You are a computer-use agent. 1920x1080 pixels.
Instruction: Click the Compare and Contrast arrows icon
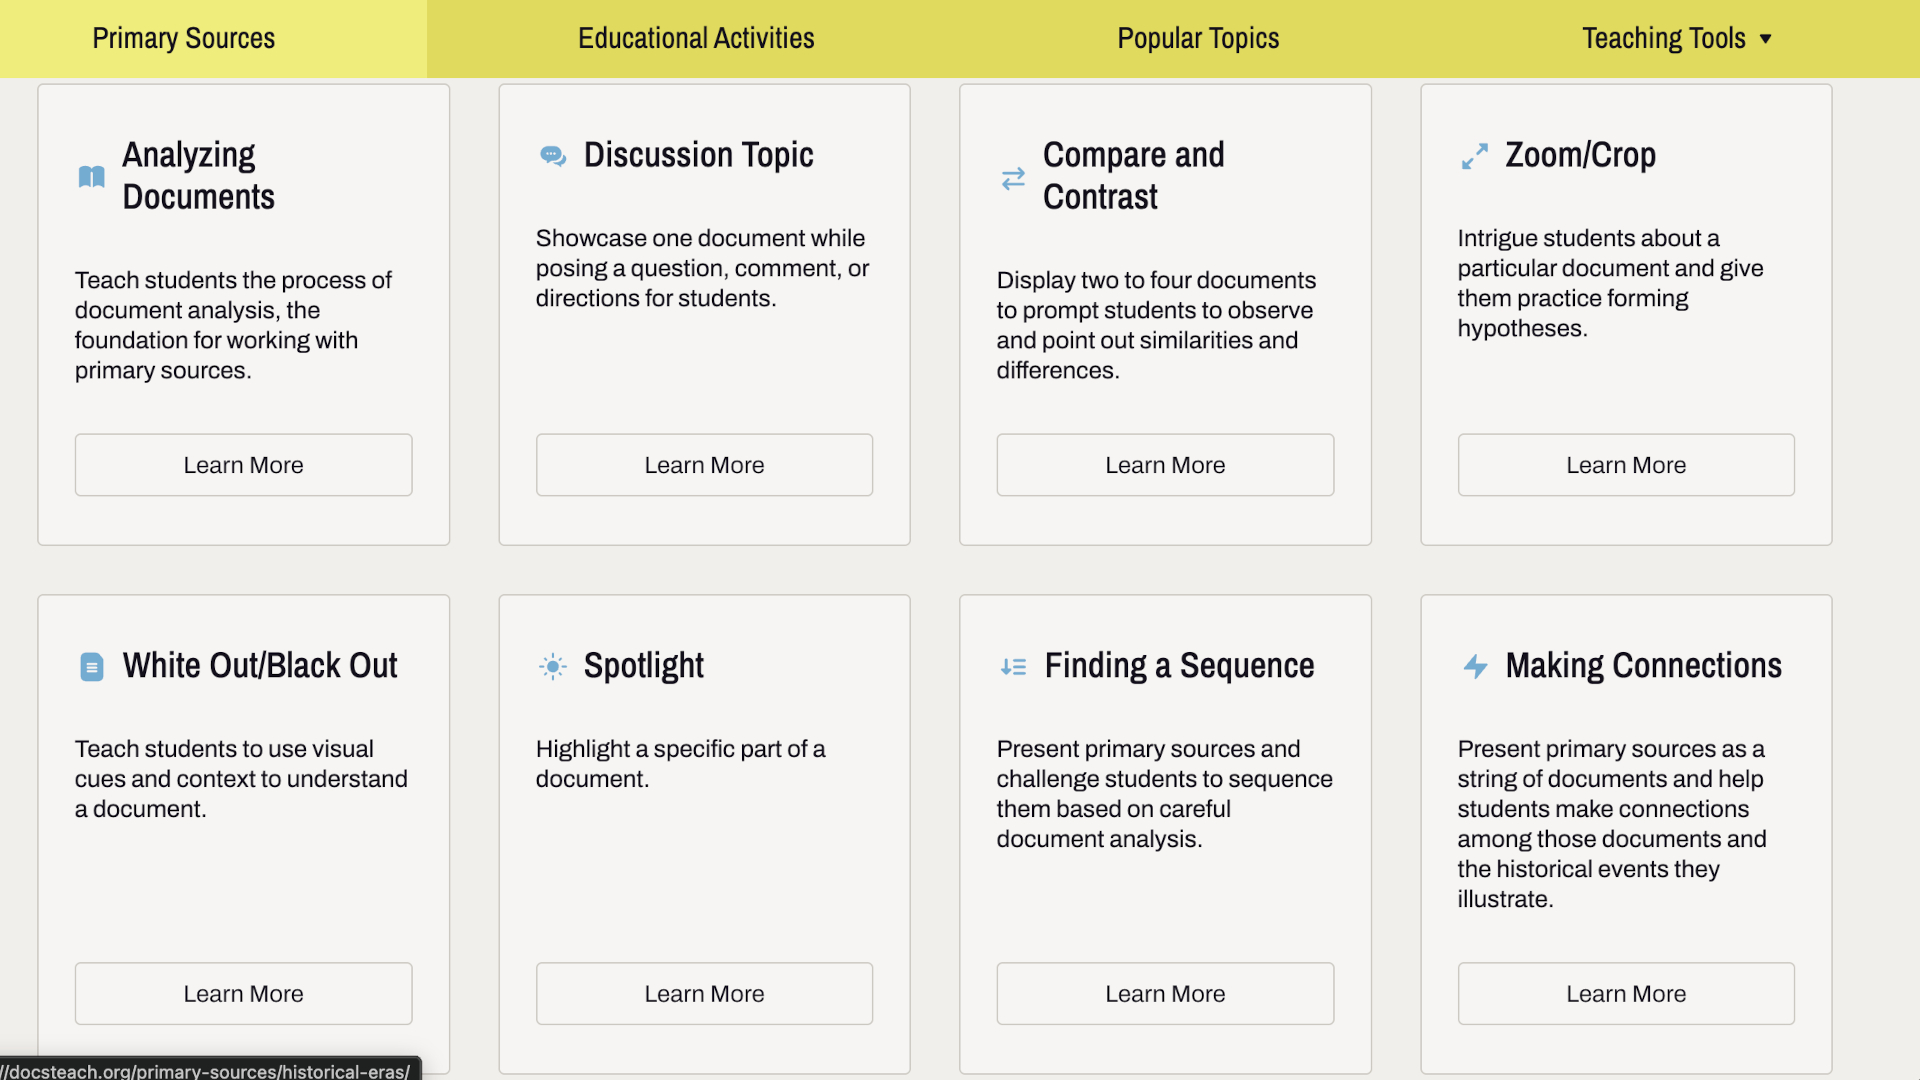click(x=1013, y=178)
